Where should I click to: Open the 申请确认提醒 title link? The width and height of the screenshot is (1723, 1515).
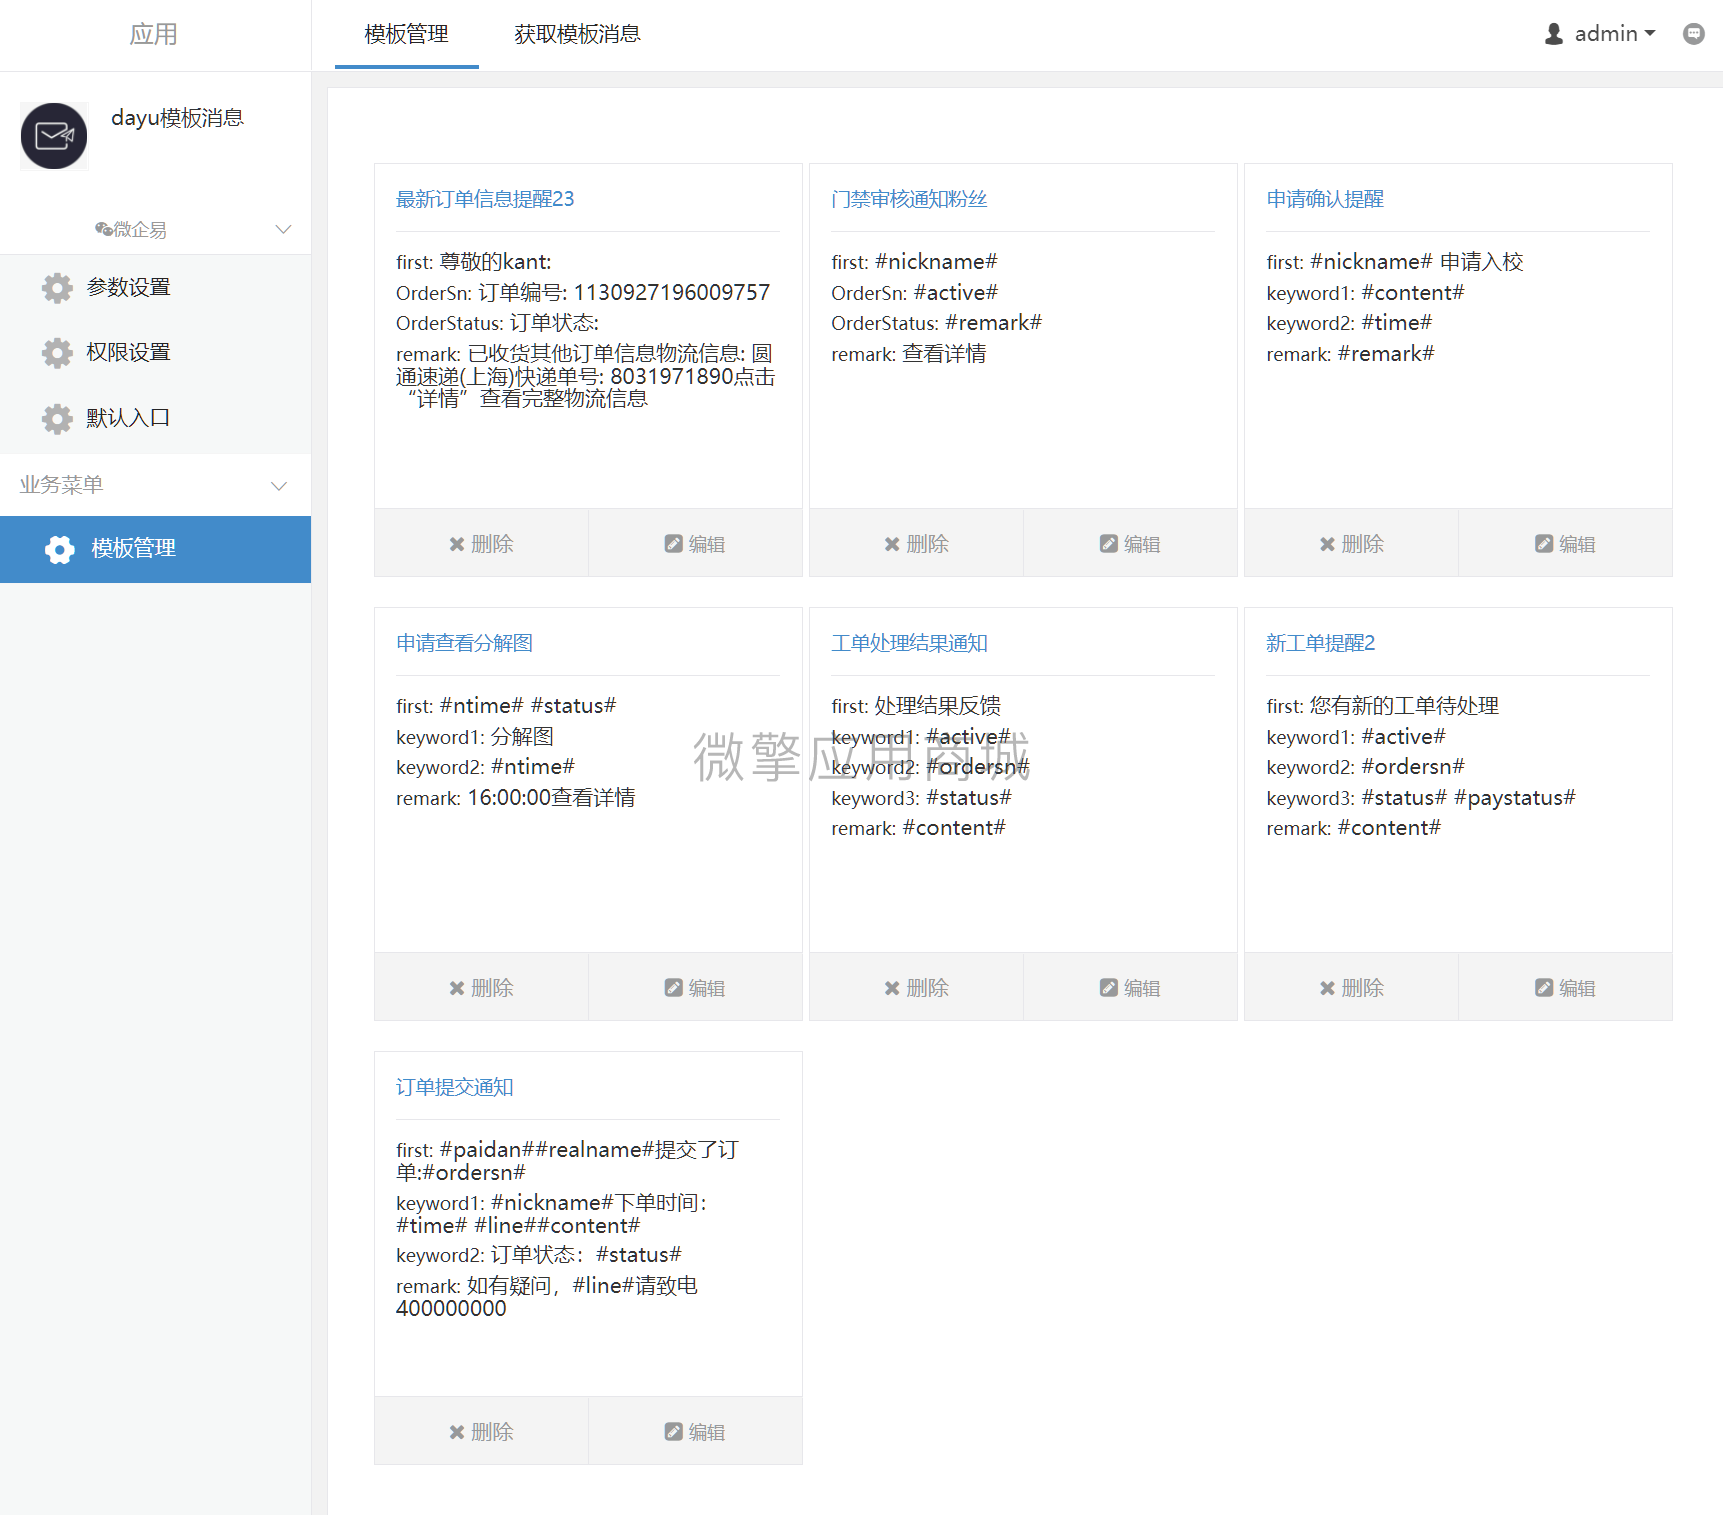pyautogui.click(x=1325, y=199)
